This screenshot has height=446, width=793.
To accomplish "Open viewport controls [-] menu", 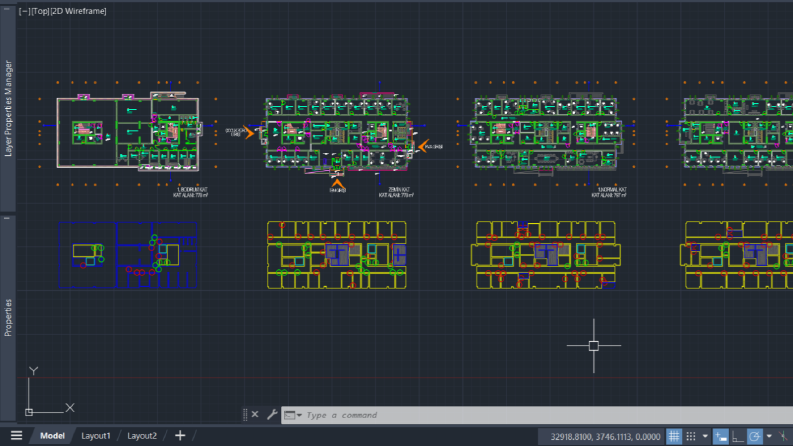I will (x=24, y=11).
